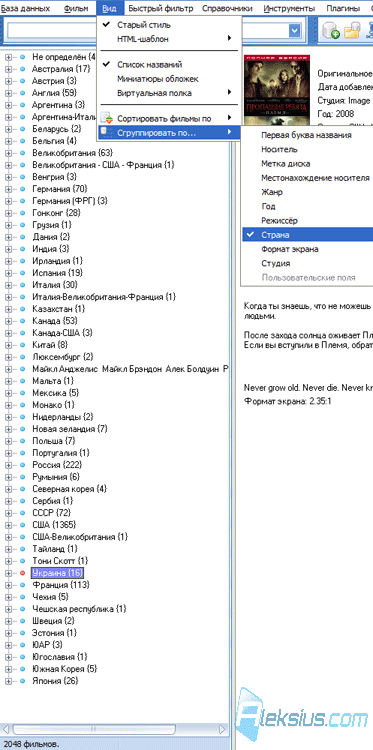Viewport: 373px width, 750px height.
Task: Select the Италия (30) row
Action: (x=55, y=285)
